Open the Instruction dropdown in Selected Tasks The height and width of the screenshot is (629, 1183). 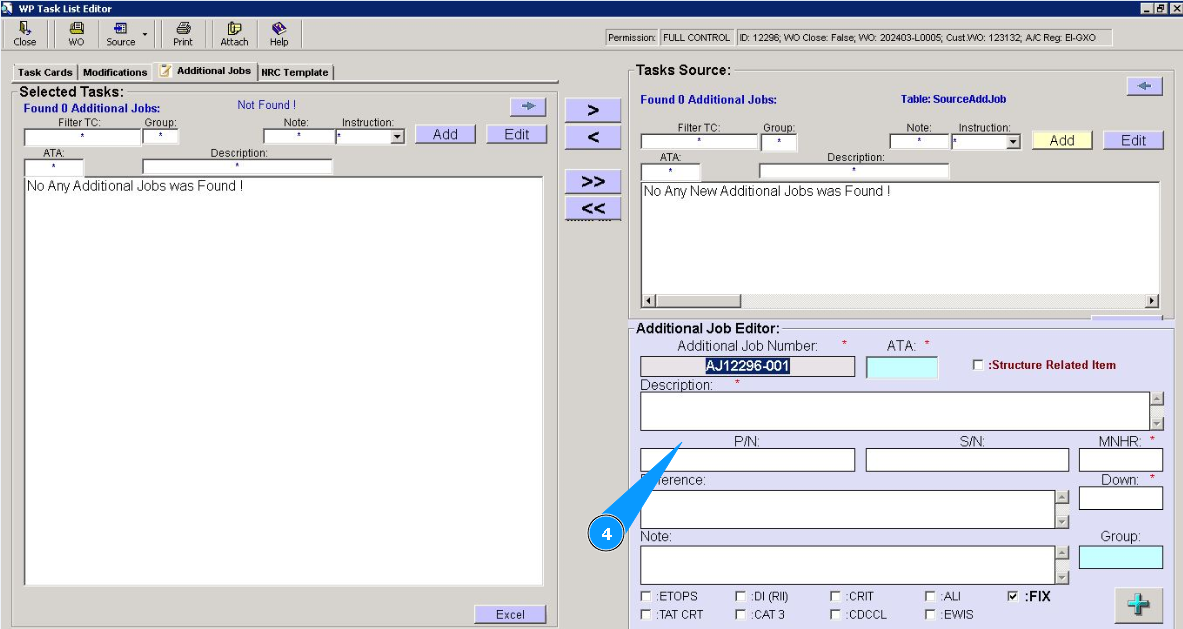pyautogui.click(x=397, y=137)
